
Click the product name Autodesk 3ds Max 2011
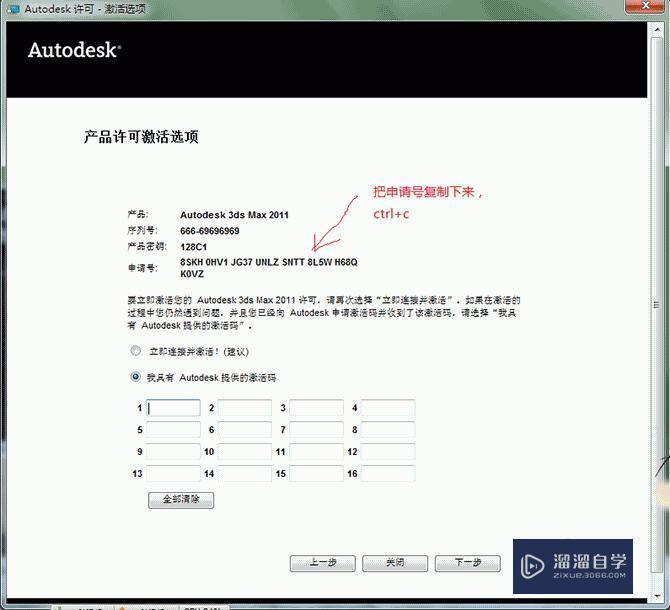click(234, 215)
